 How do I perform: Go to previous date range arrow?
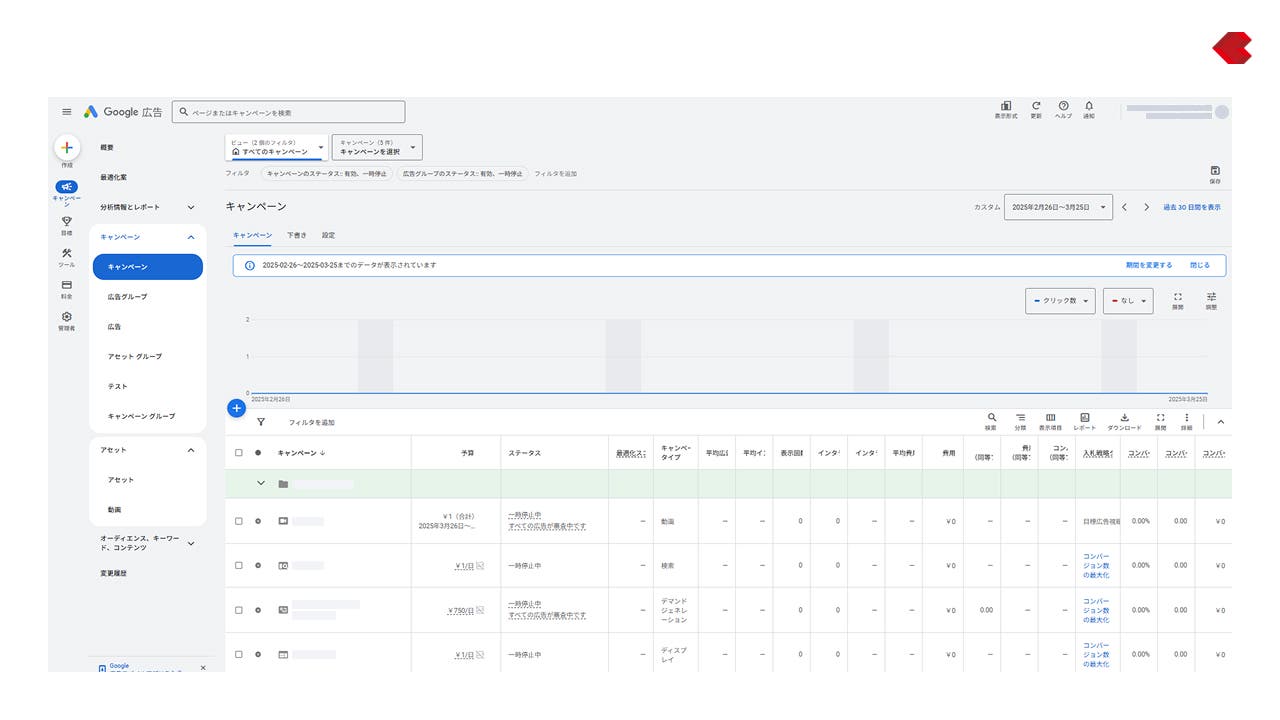1124,207
